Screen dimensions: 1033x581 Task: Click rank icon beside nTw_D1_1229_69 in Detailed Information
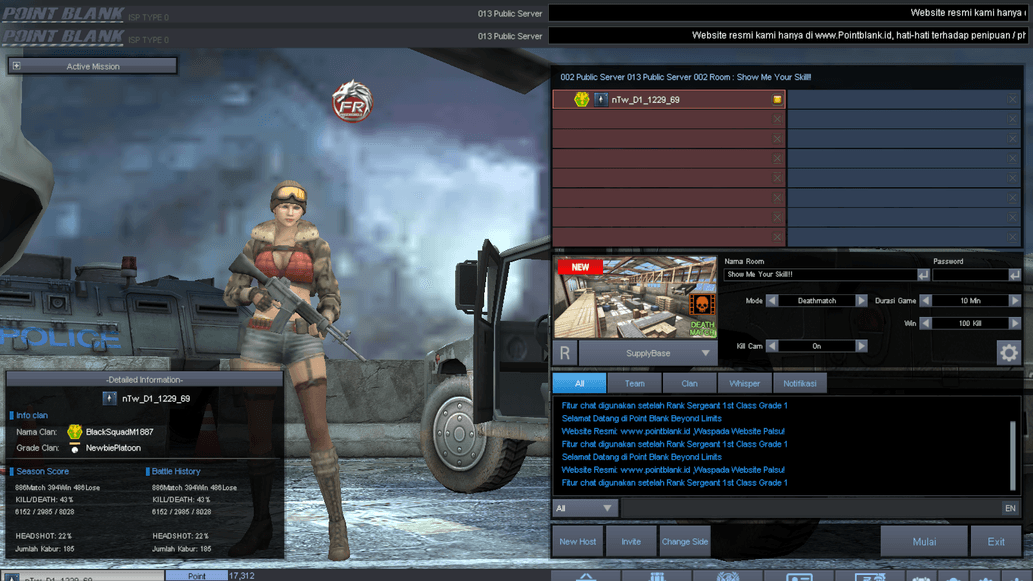point(109,399)
